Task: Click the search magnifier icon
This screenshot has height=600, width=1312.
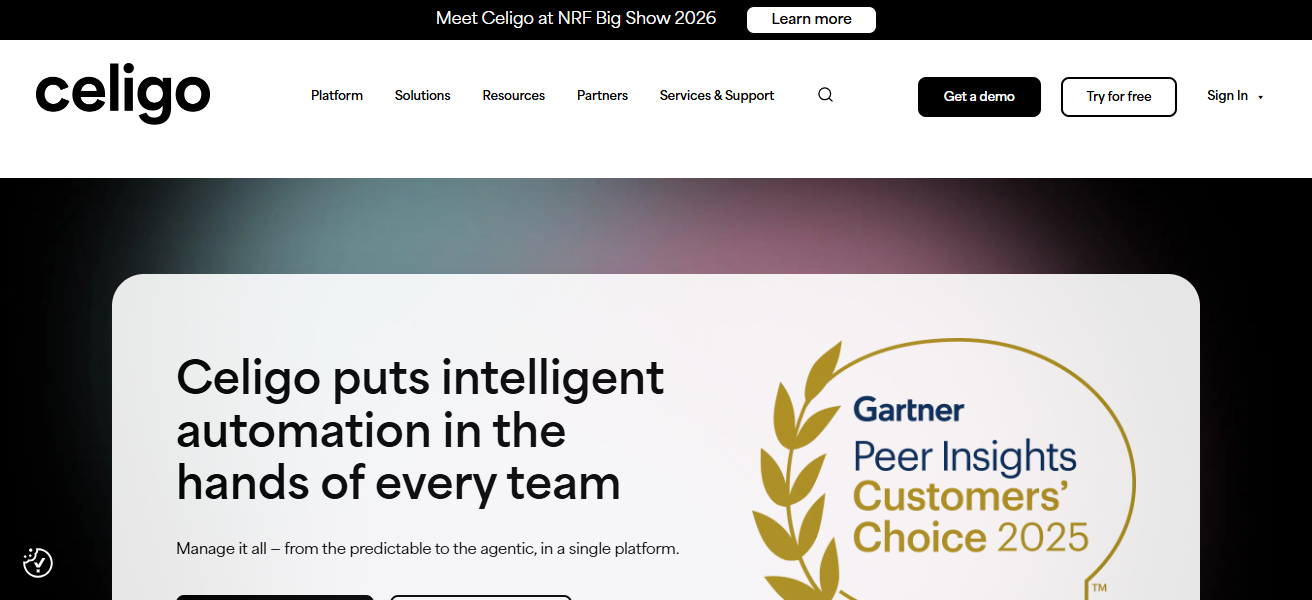Action: [825, 95]
